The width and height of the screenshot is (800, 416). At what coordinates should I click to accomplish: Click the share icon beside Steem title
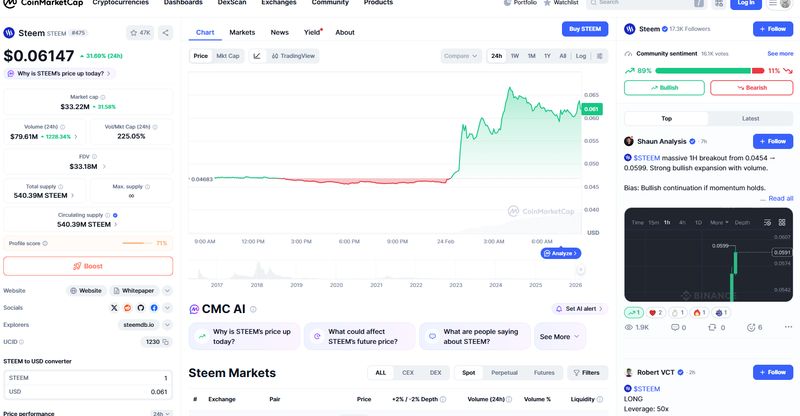pos(165,33)
